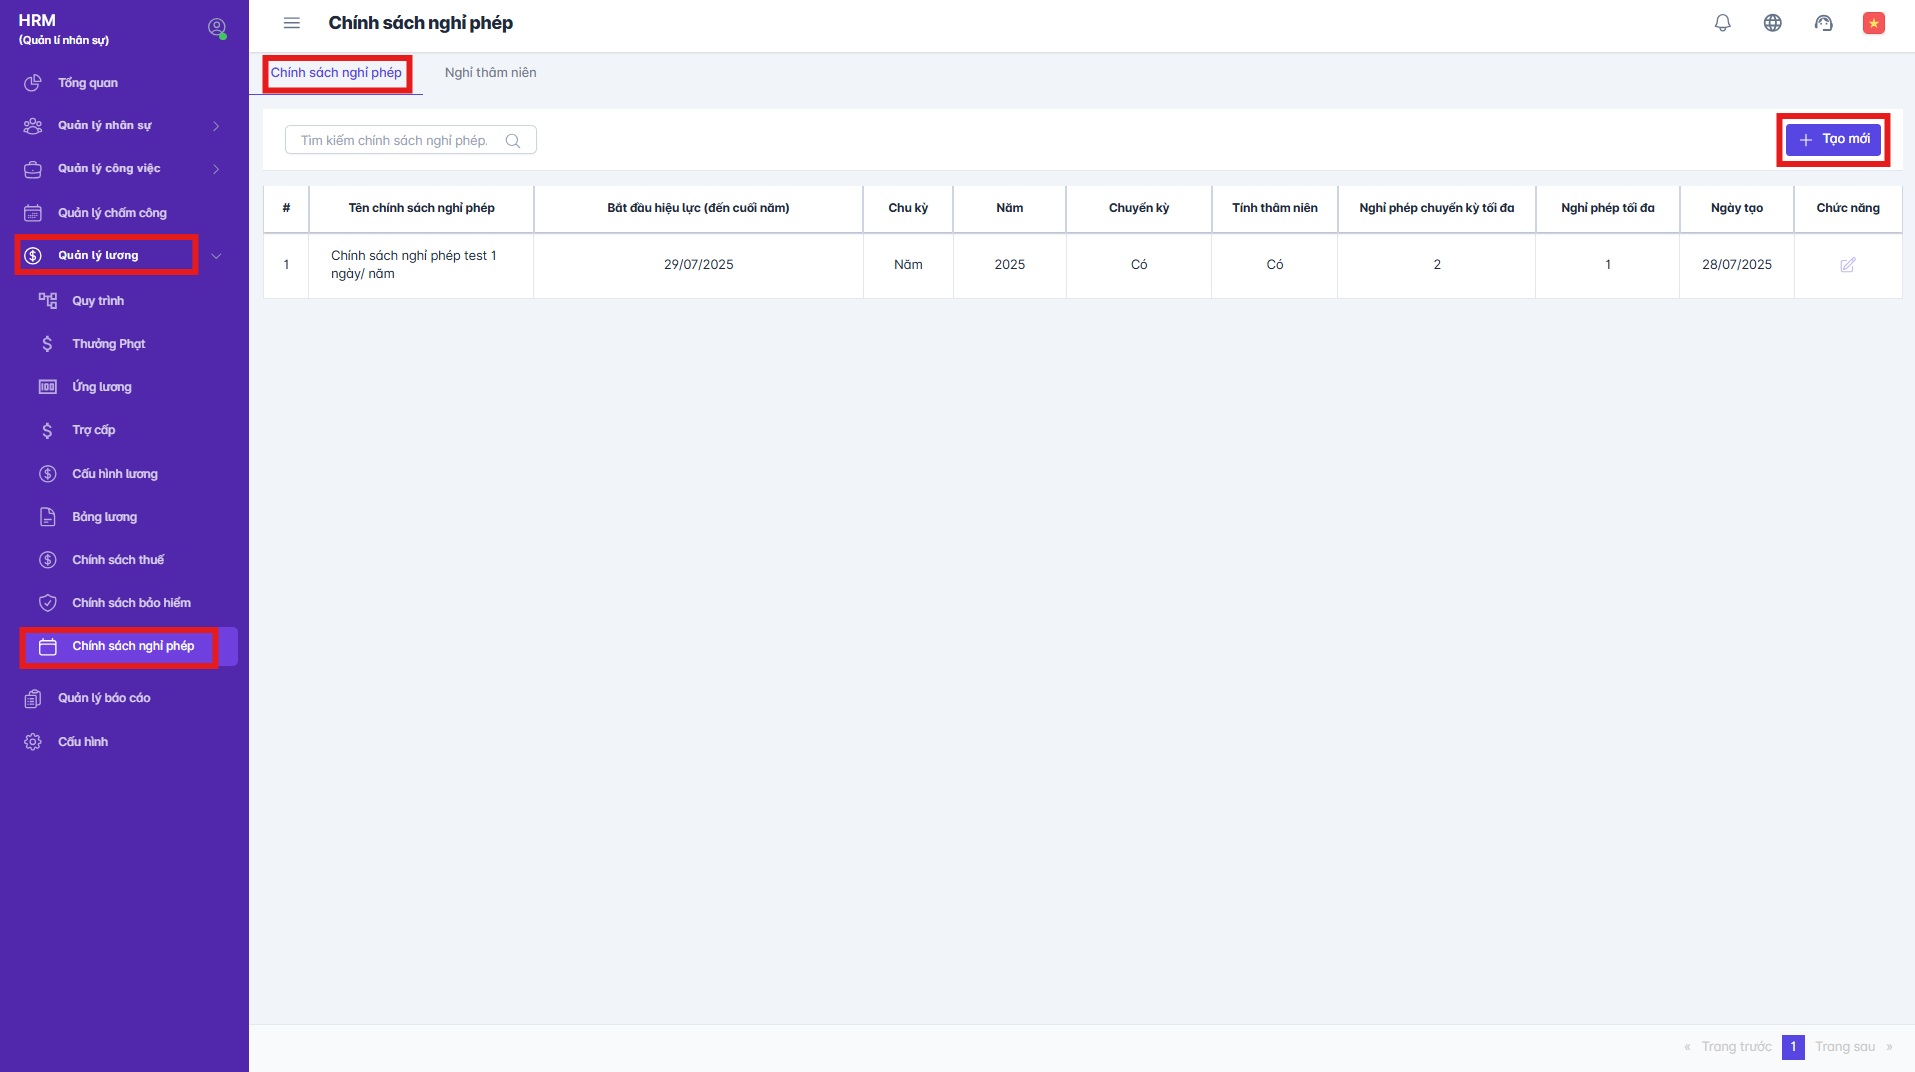Click the notification bell icon
The height and width of the screenshot is (1072, 1915).
click(1722, 23)
